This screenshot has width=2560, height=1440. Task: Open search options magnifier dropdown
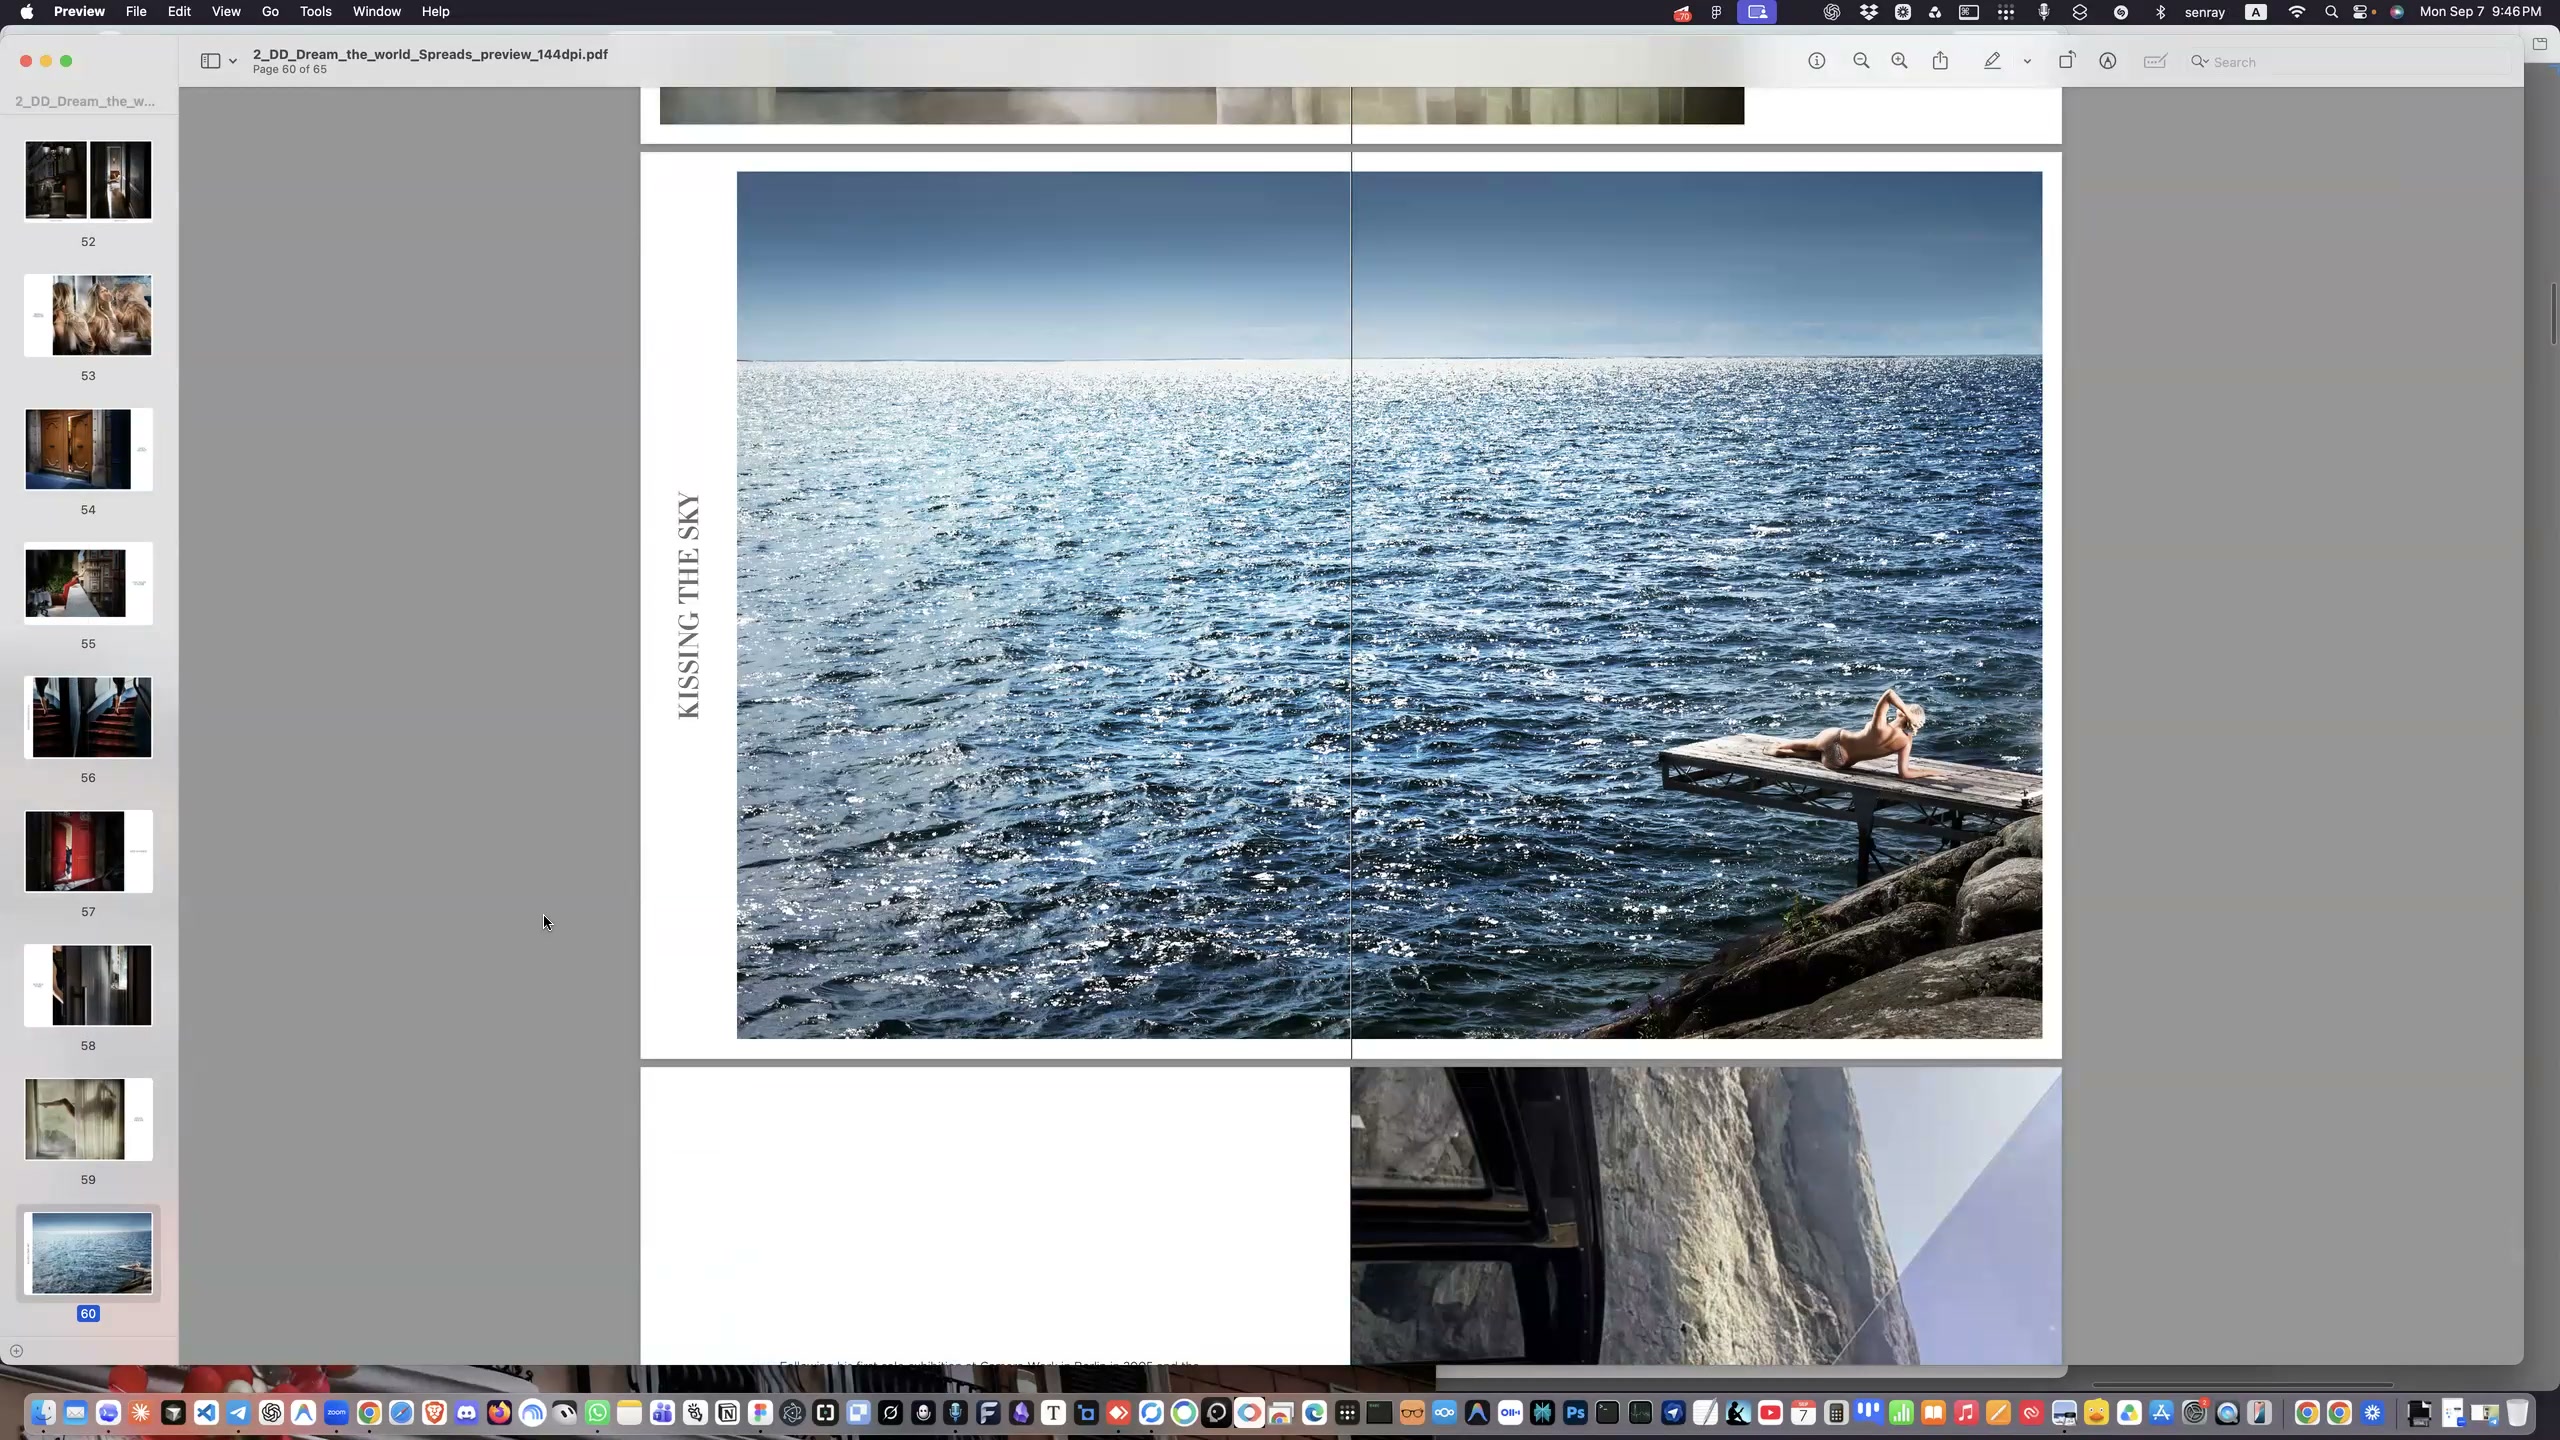(x=2199, y=62)
